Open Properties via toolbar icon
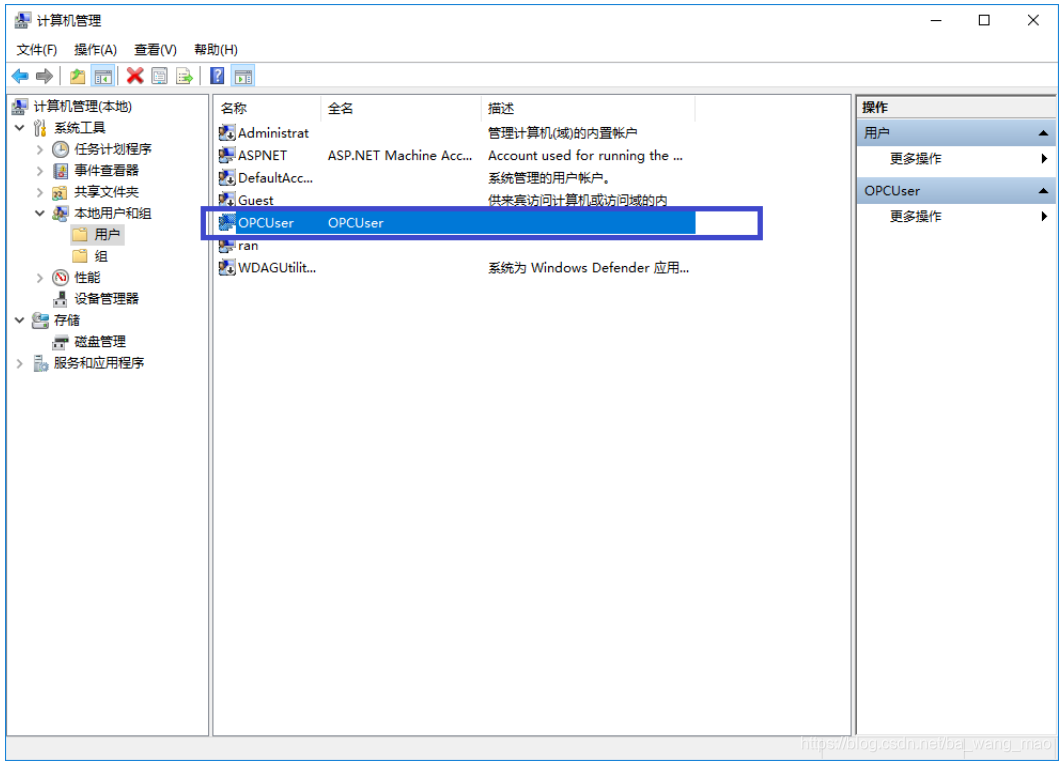Viewport: 1061px width, 762px height. coord(160,76)
